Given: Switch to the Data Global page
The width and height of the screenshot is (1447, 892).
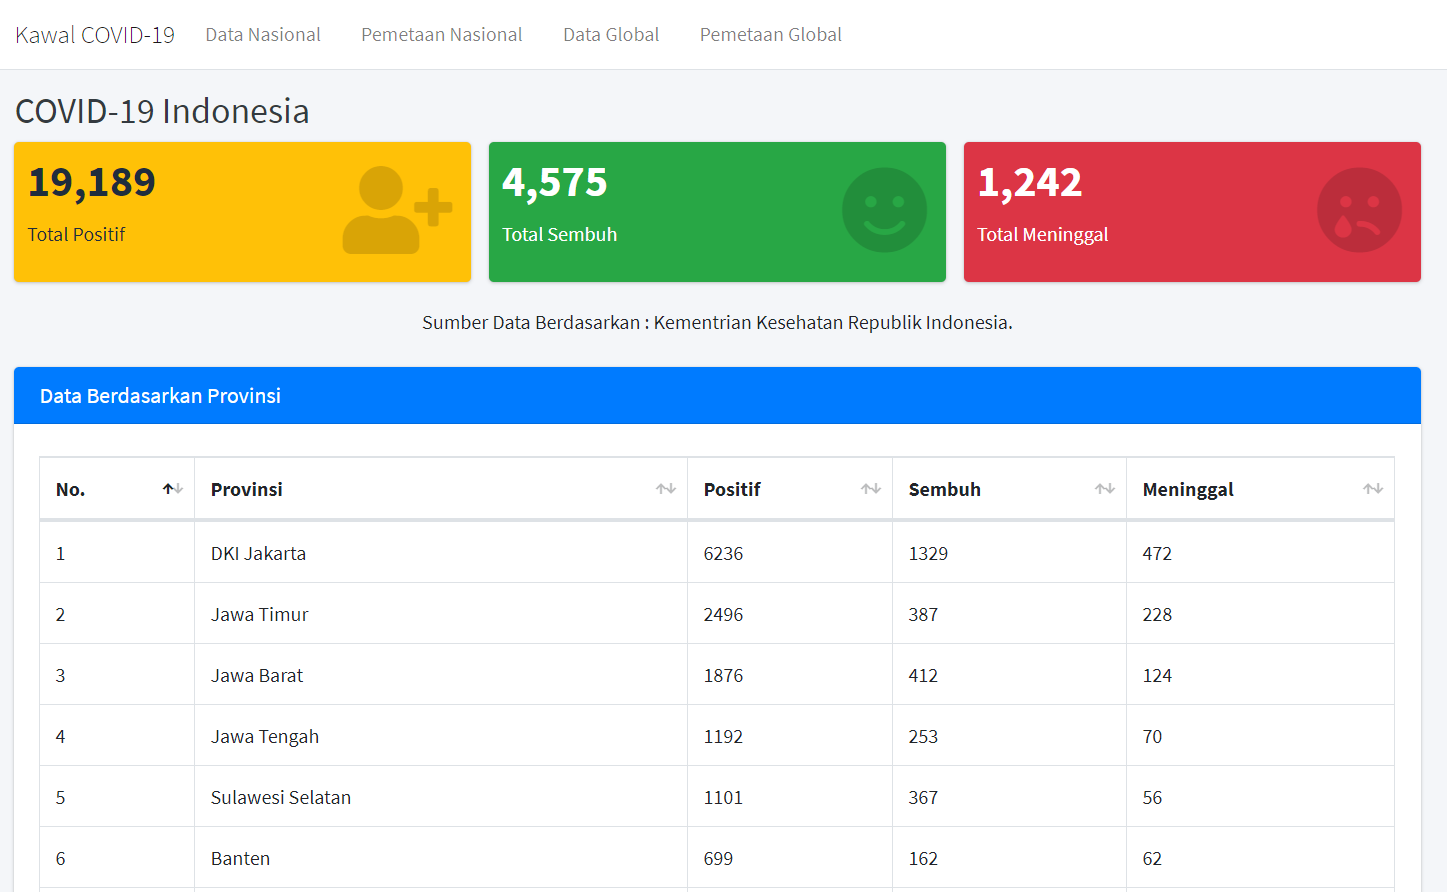Looking at the screenshot, I should [x=611, y=35].
